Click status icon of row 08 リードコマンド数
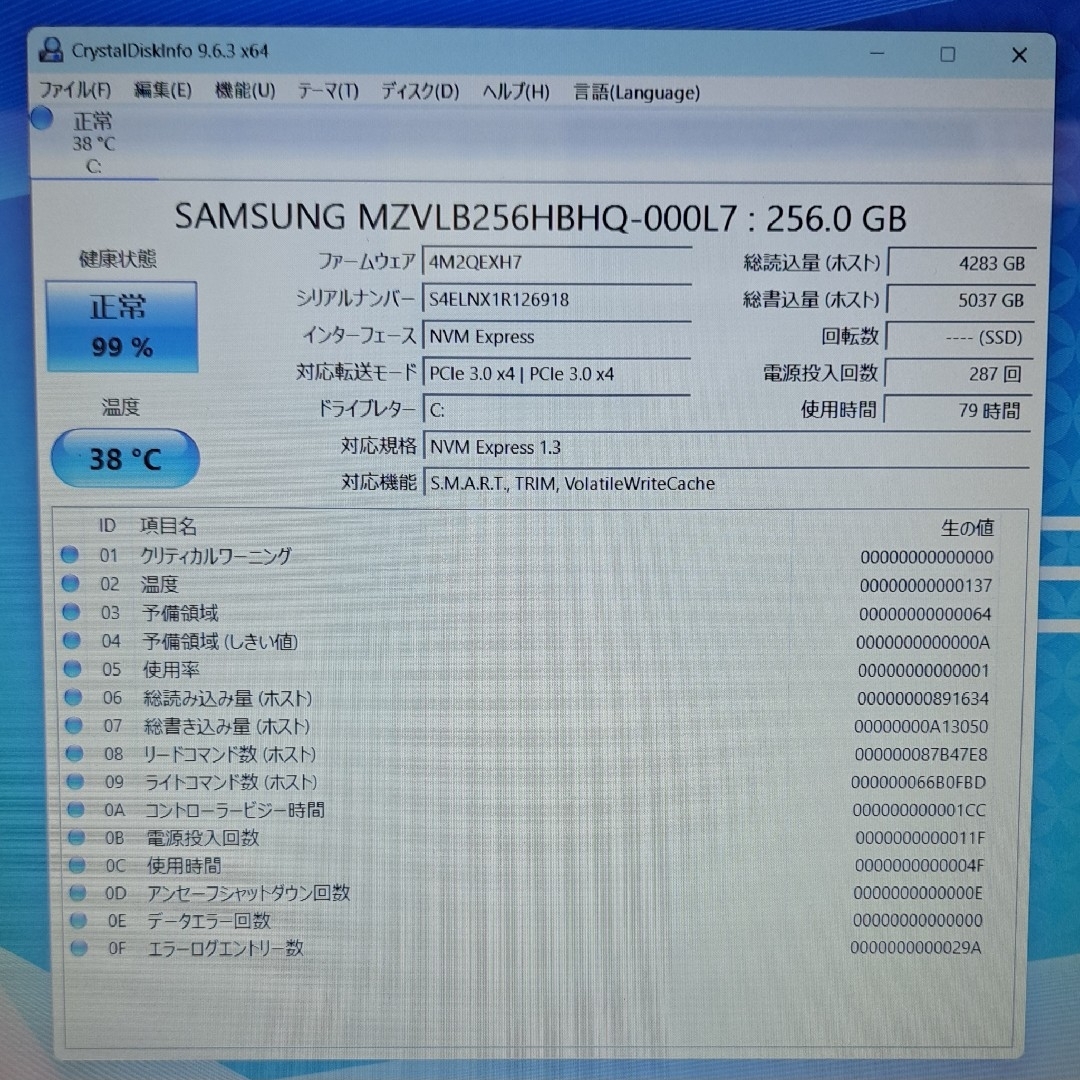This screenshot has width=1080, height=1080. [74, 754]
